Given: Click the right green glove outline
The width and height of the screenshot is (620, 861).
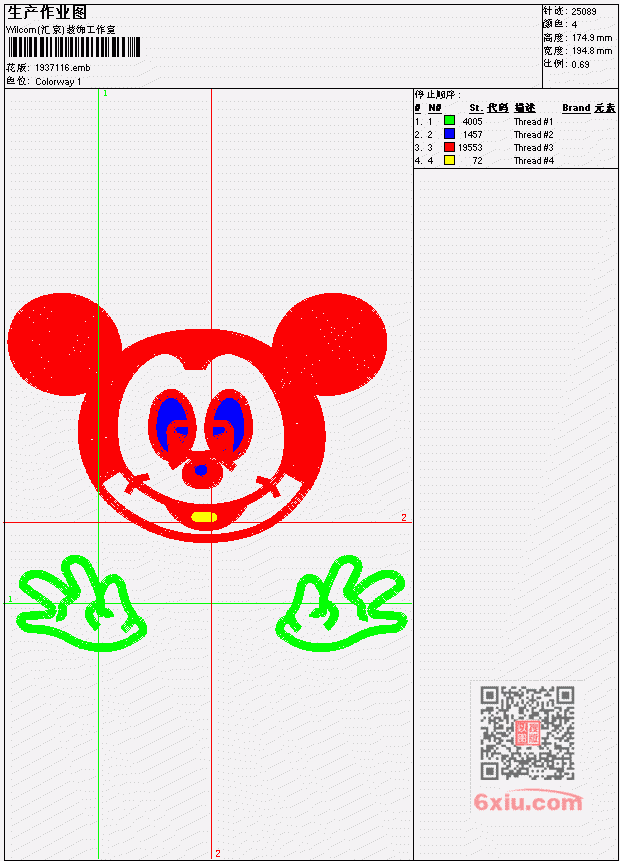Looking at the screenshot, I should pos(342,603).
